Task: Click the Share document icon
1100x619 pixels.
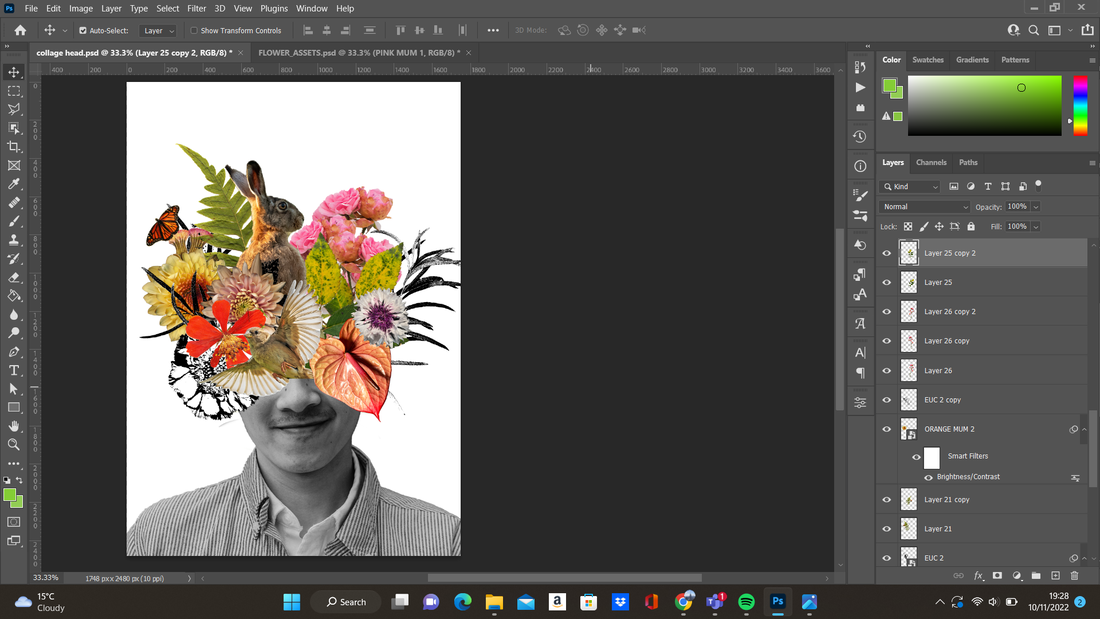Action: pyautogui.click(x=1087, y=30)
